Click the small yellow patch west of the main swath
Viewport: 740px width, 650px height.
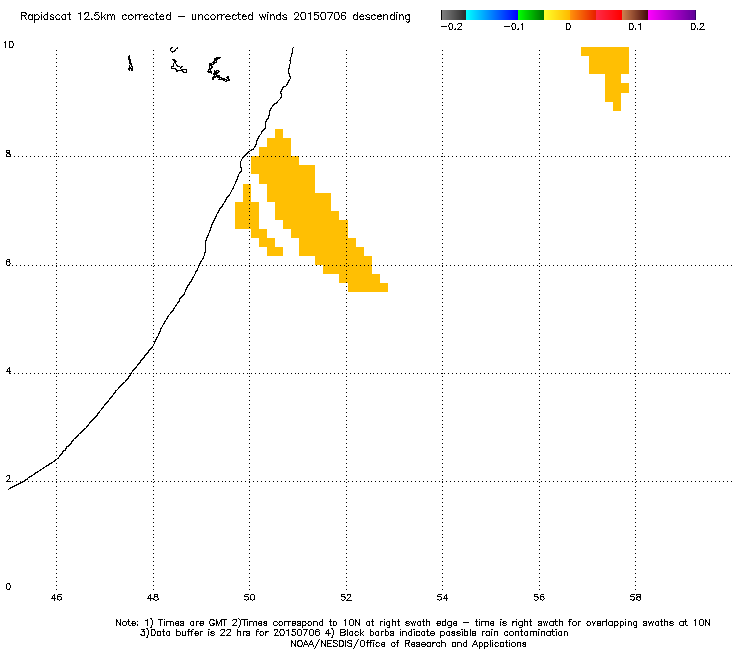point(247,215)
